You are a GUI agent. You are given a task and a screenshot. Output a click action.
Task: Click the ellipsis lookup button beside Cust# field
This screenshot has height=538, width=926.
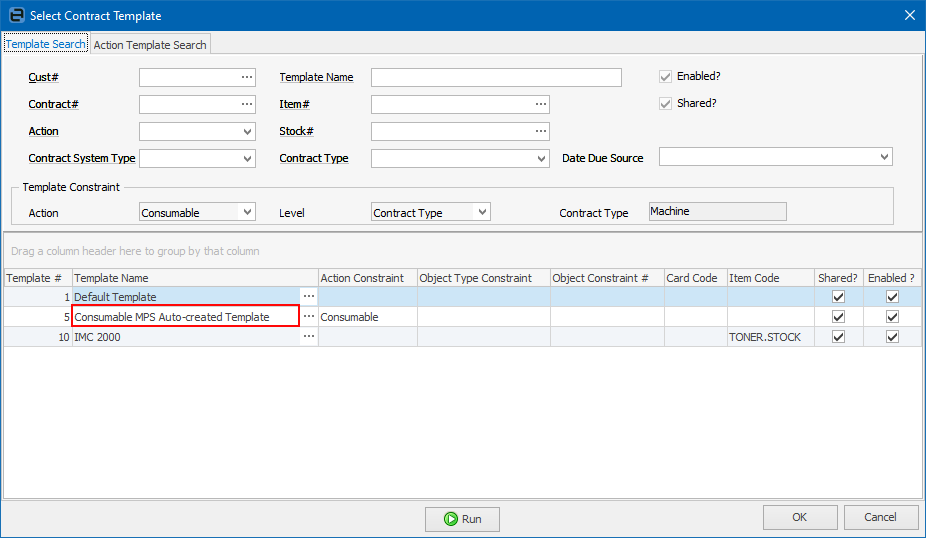tap(247, 77)
